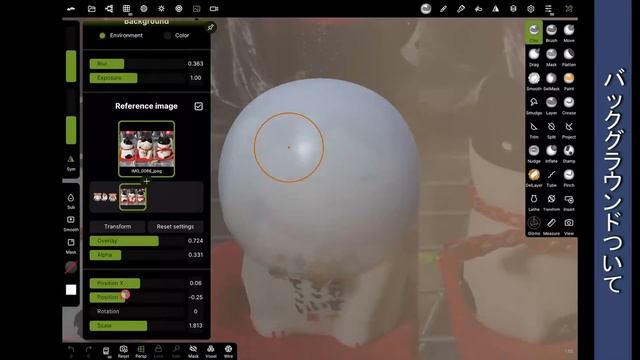This screenshot has height=360, width=640.
Task: Toggle Sym symmetry in left sidebar
Action: 71,162
